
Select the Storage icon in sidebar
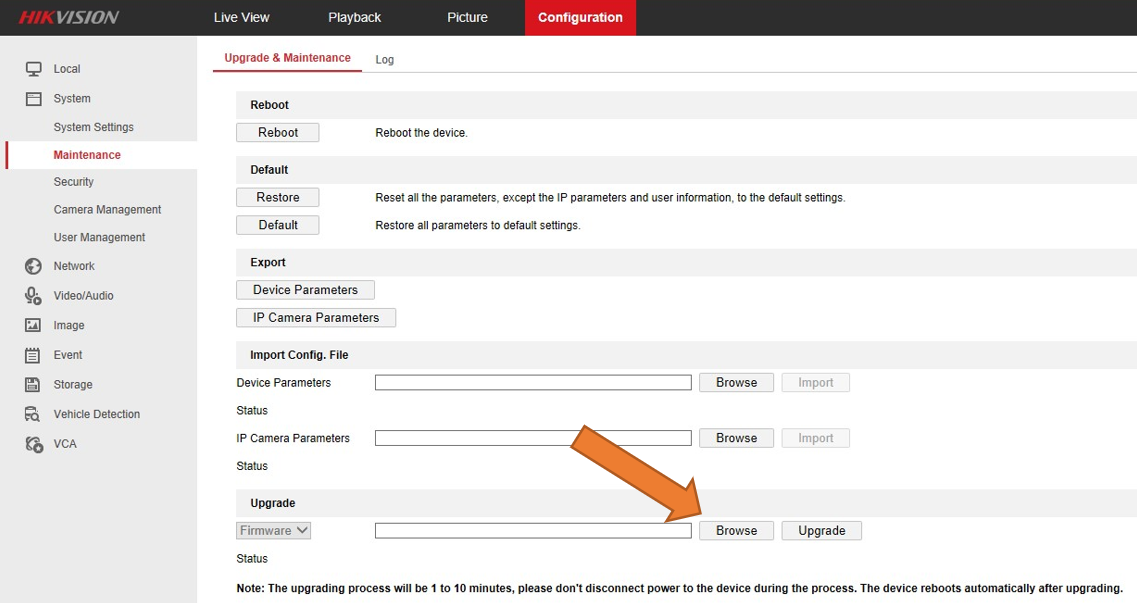[x=32, y=384]
